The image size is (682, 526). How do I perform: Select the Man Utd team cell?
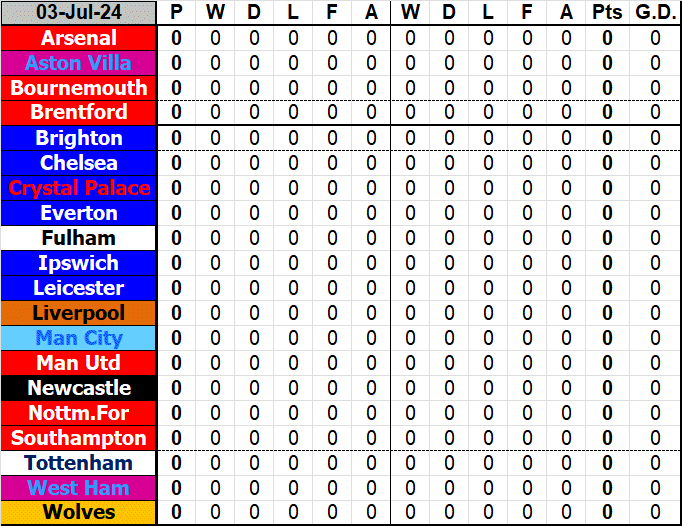pos(79,363)
